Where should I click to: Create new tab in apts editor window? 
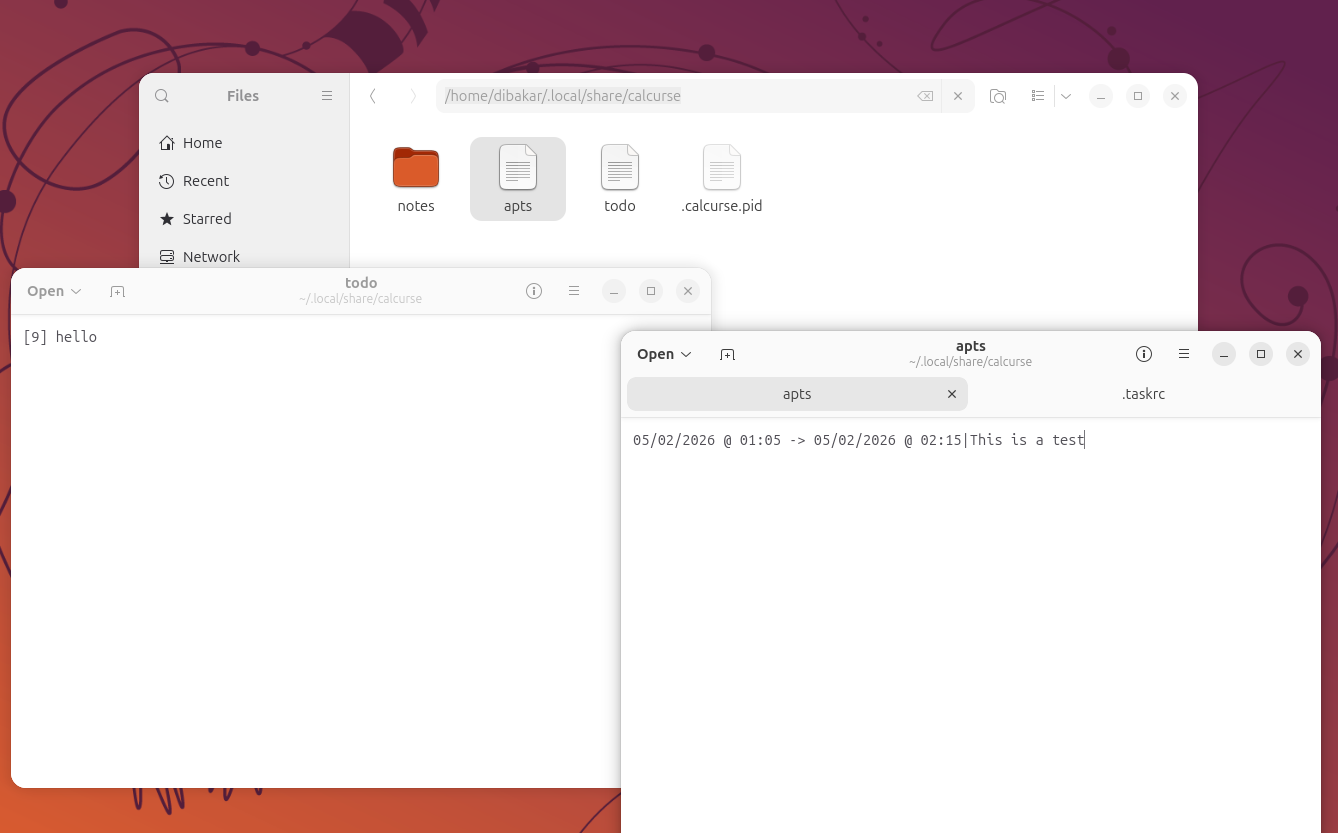[727, 354]
